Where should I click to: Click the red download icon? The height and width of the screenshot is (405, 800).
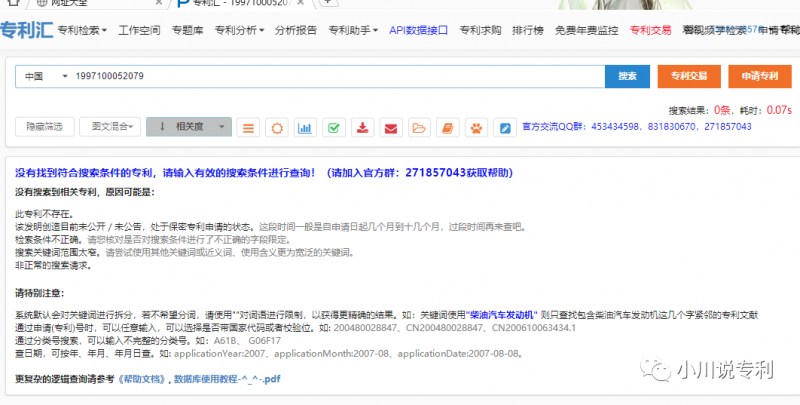(x=362, y=128)
